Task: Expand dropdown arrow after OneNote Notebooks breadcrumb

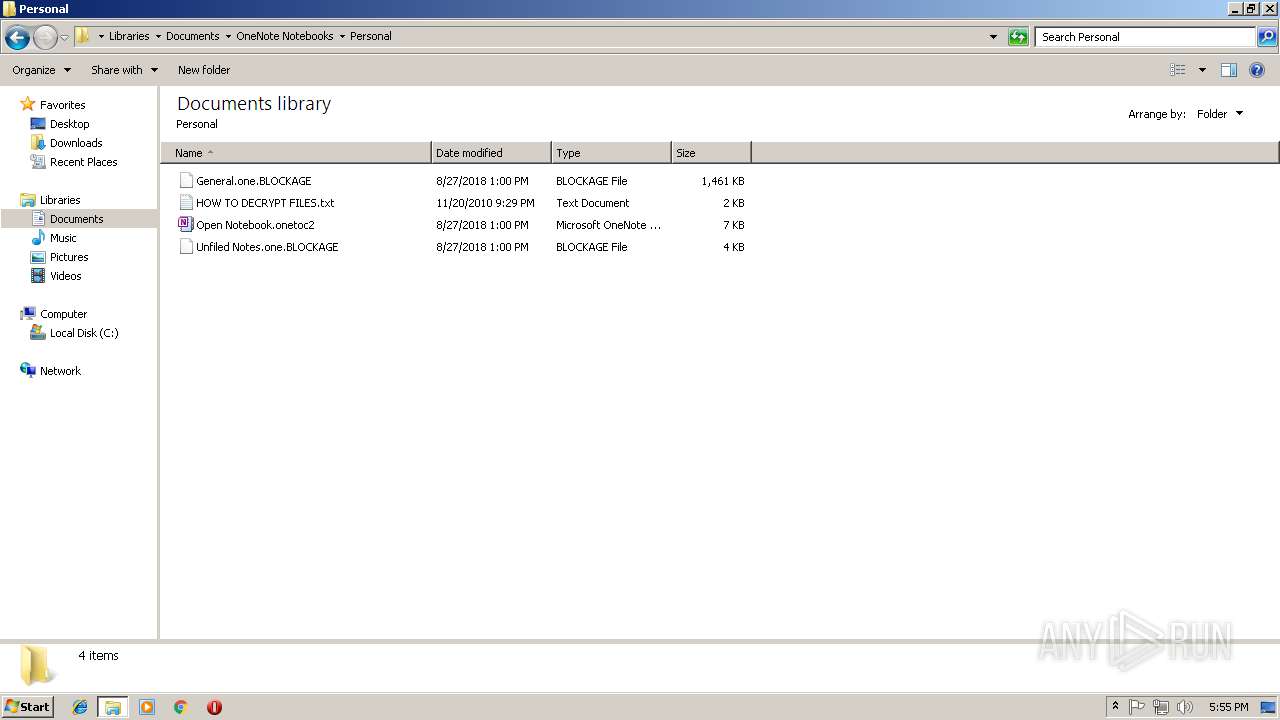Action: coord(342,36)
